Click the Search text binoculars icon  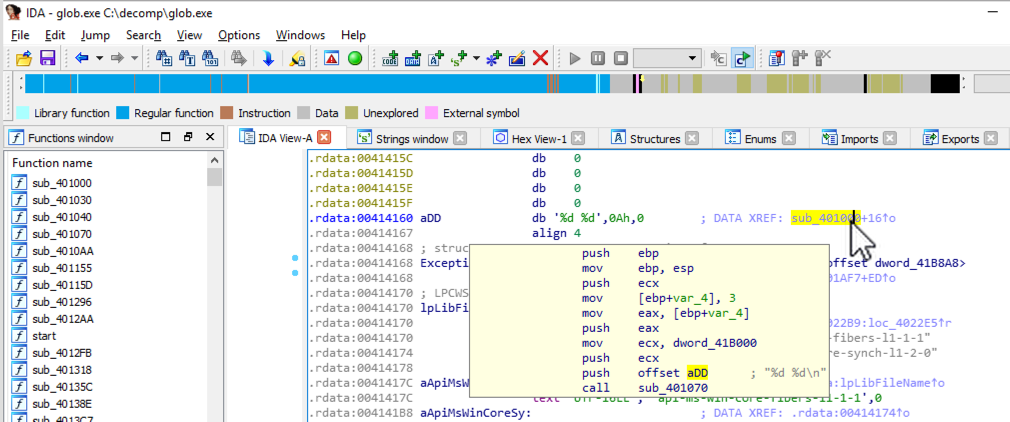[x=187, y=59]
